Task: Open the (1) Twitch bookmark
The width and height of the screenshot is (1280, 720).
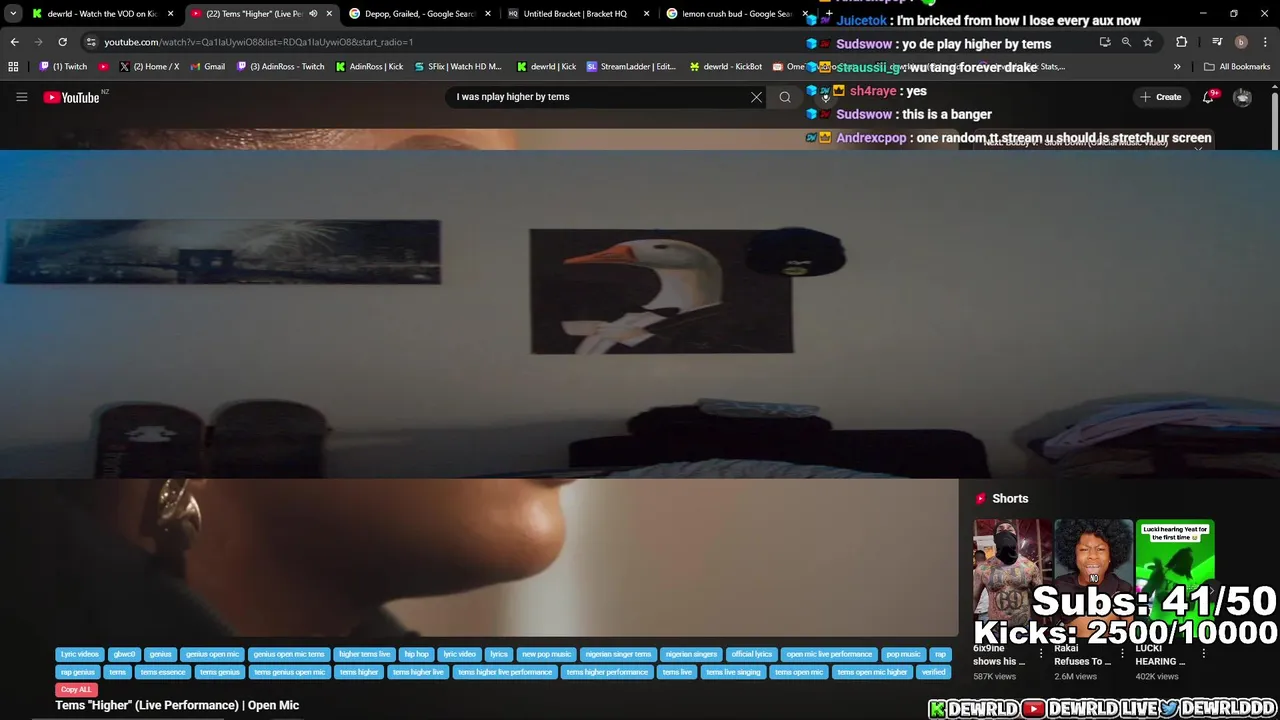Action: click(x=64, y=67)
